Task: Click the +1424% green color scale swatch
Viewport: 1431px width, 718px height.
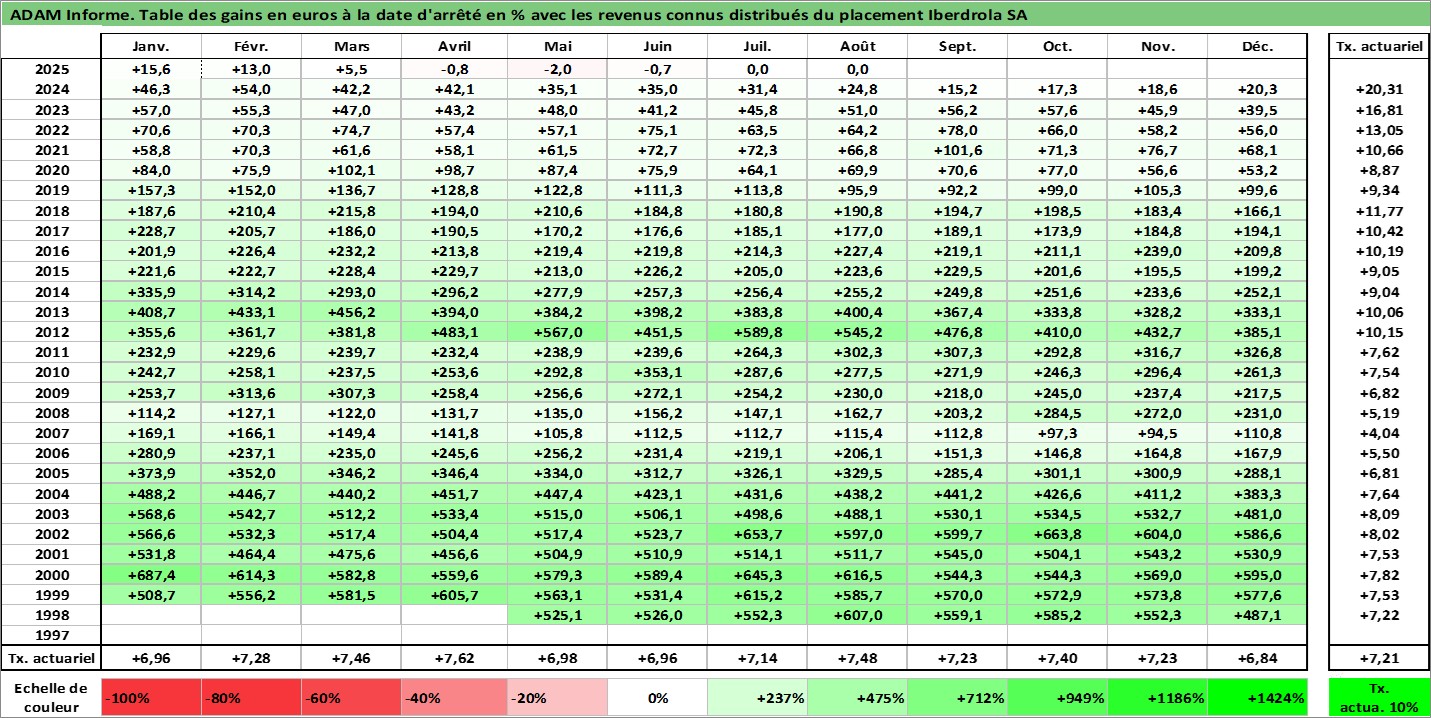Action: coord(1258,698)
